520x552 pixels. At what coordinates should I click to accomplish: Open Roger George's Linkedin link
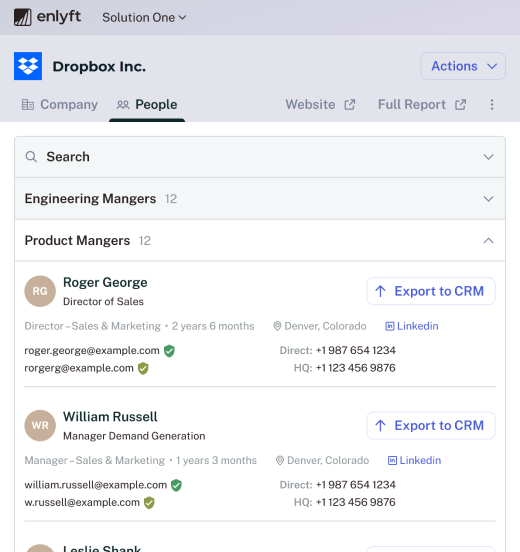point(412,326)
